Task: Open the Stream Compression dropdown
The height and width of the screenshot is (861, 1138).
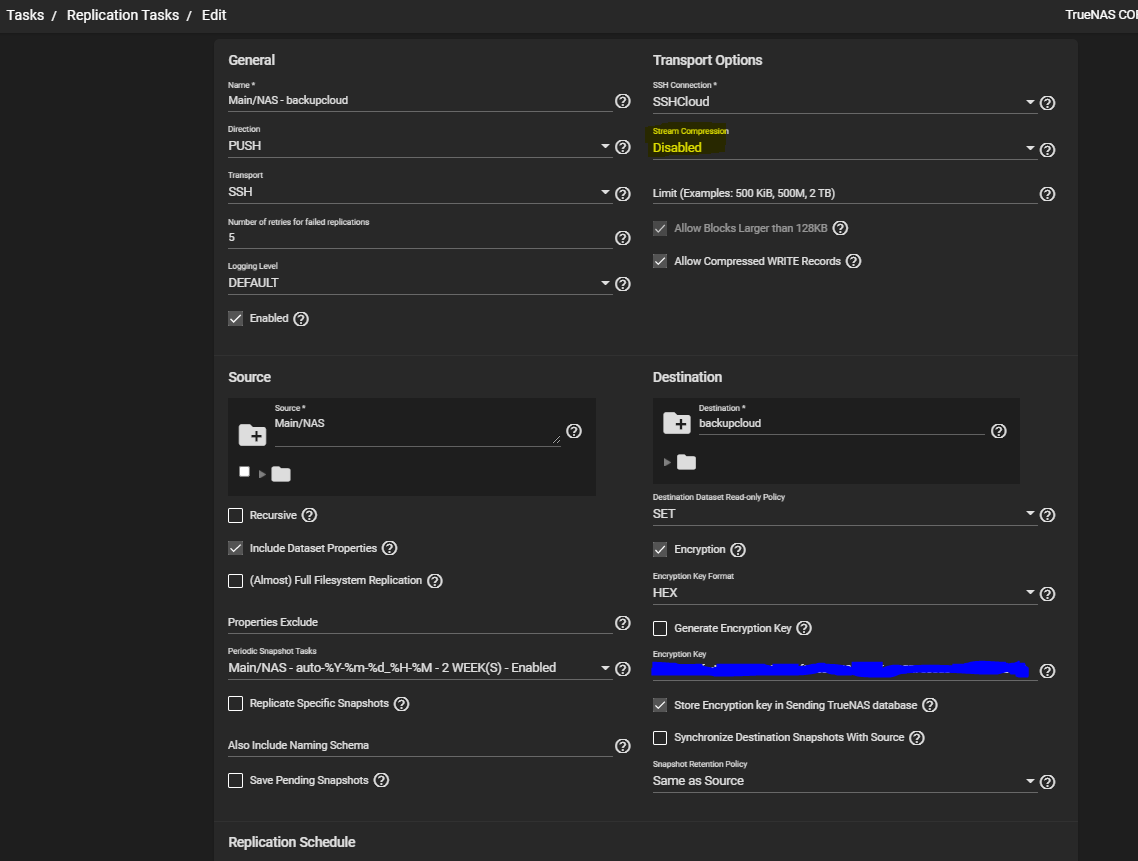Action: 845,148
